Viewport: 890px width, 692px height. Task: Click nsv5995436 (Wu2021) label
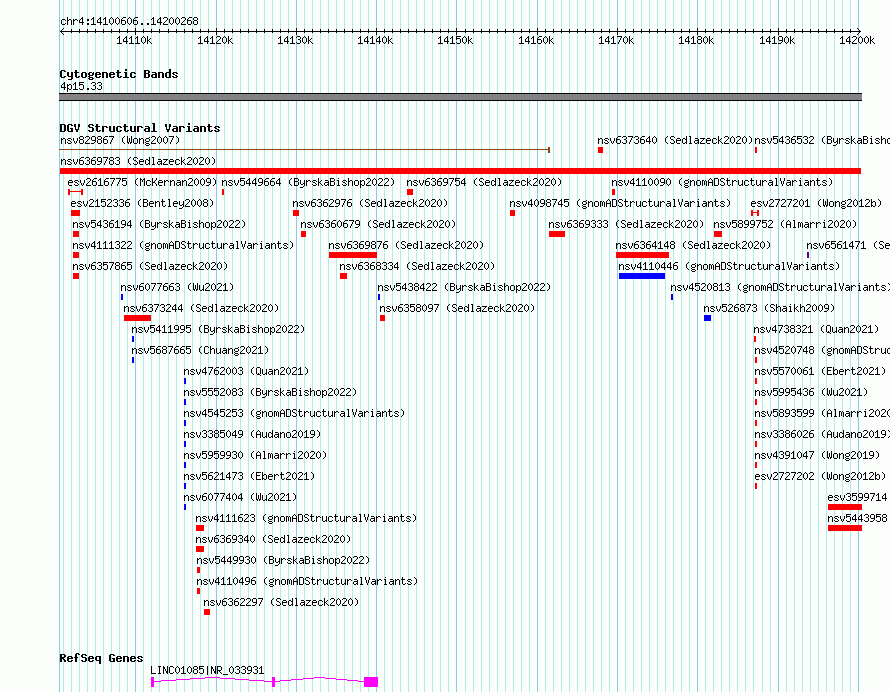811,392
